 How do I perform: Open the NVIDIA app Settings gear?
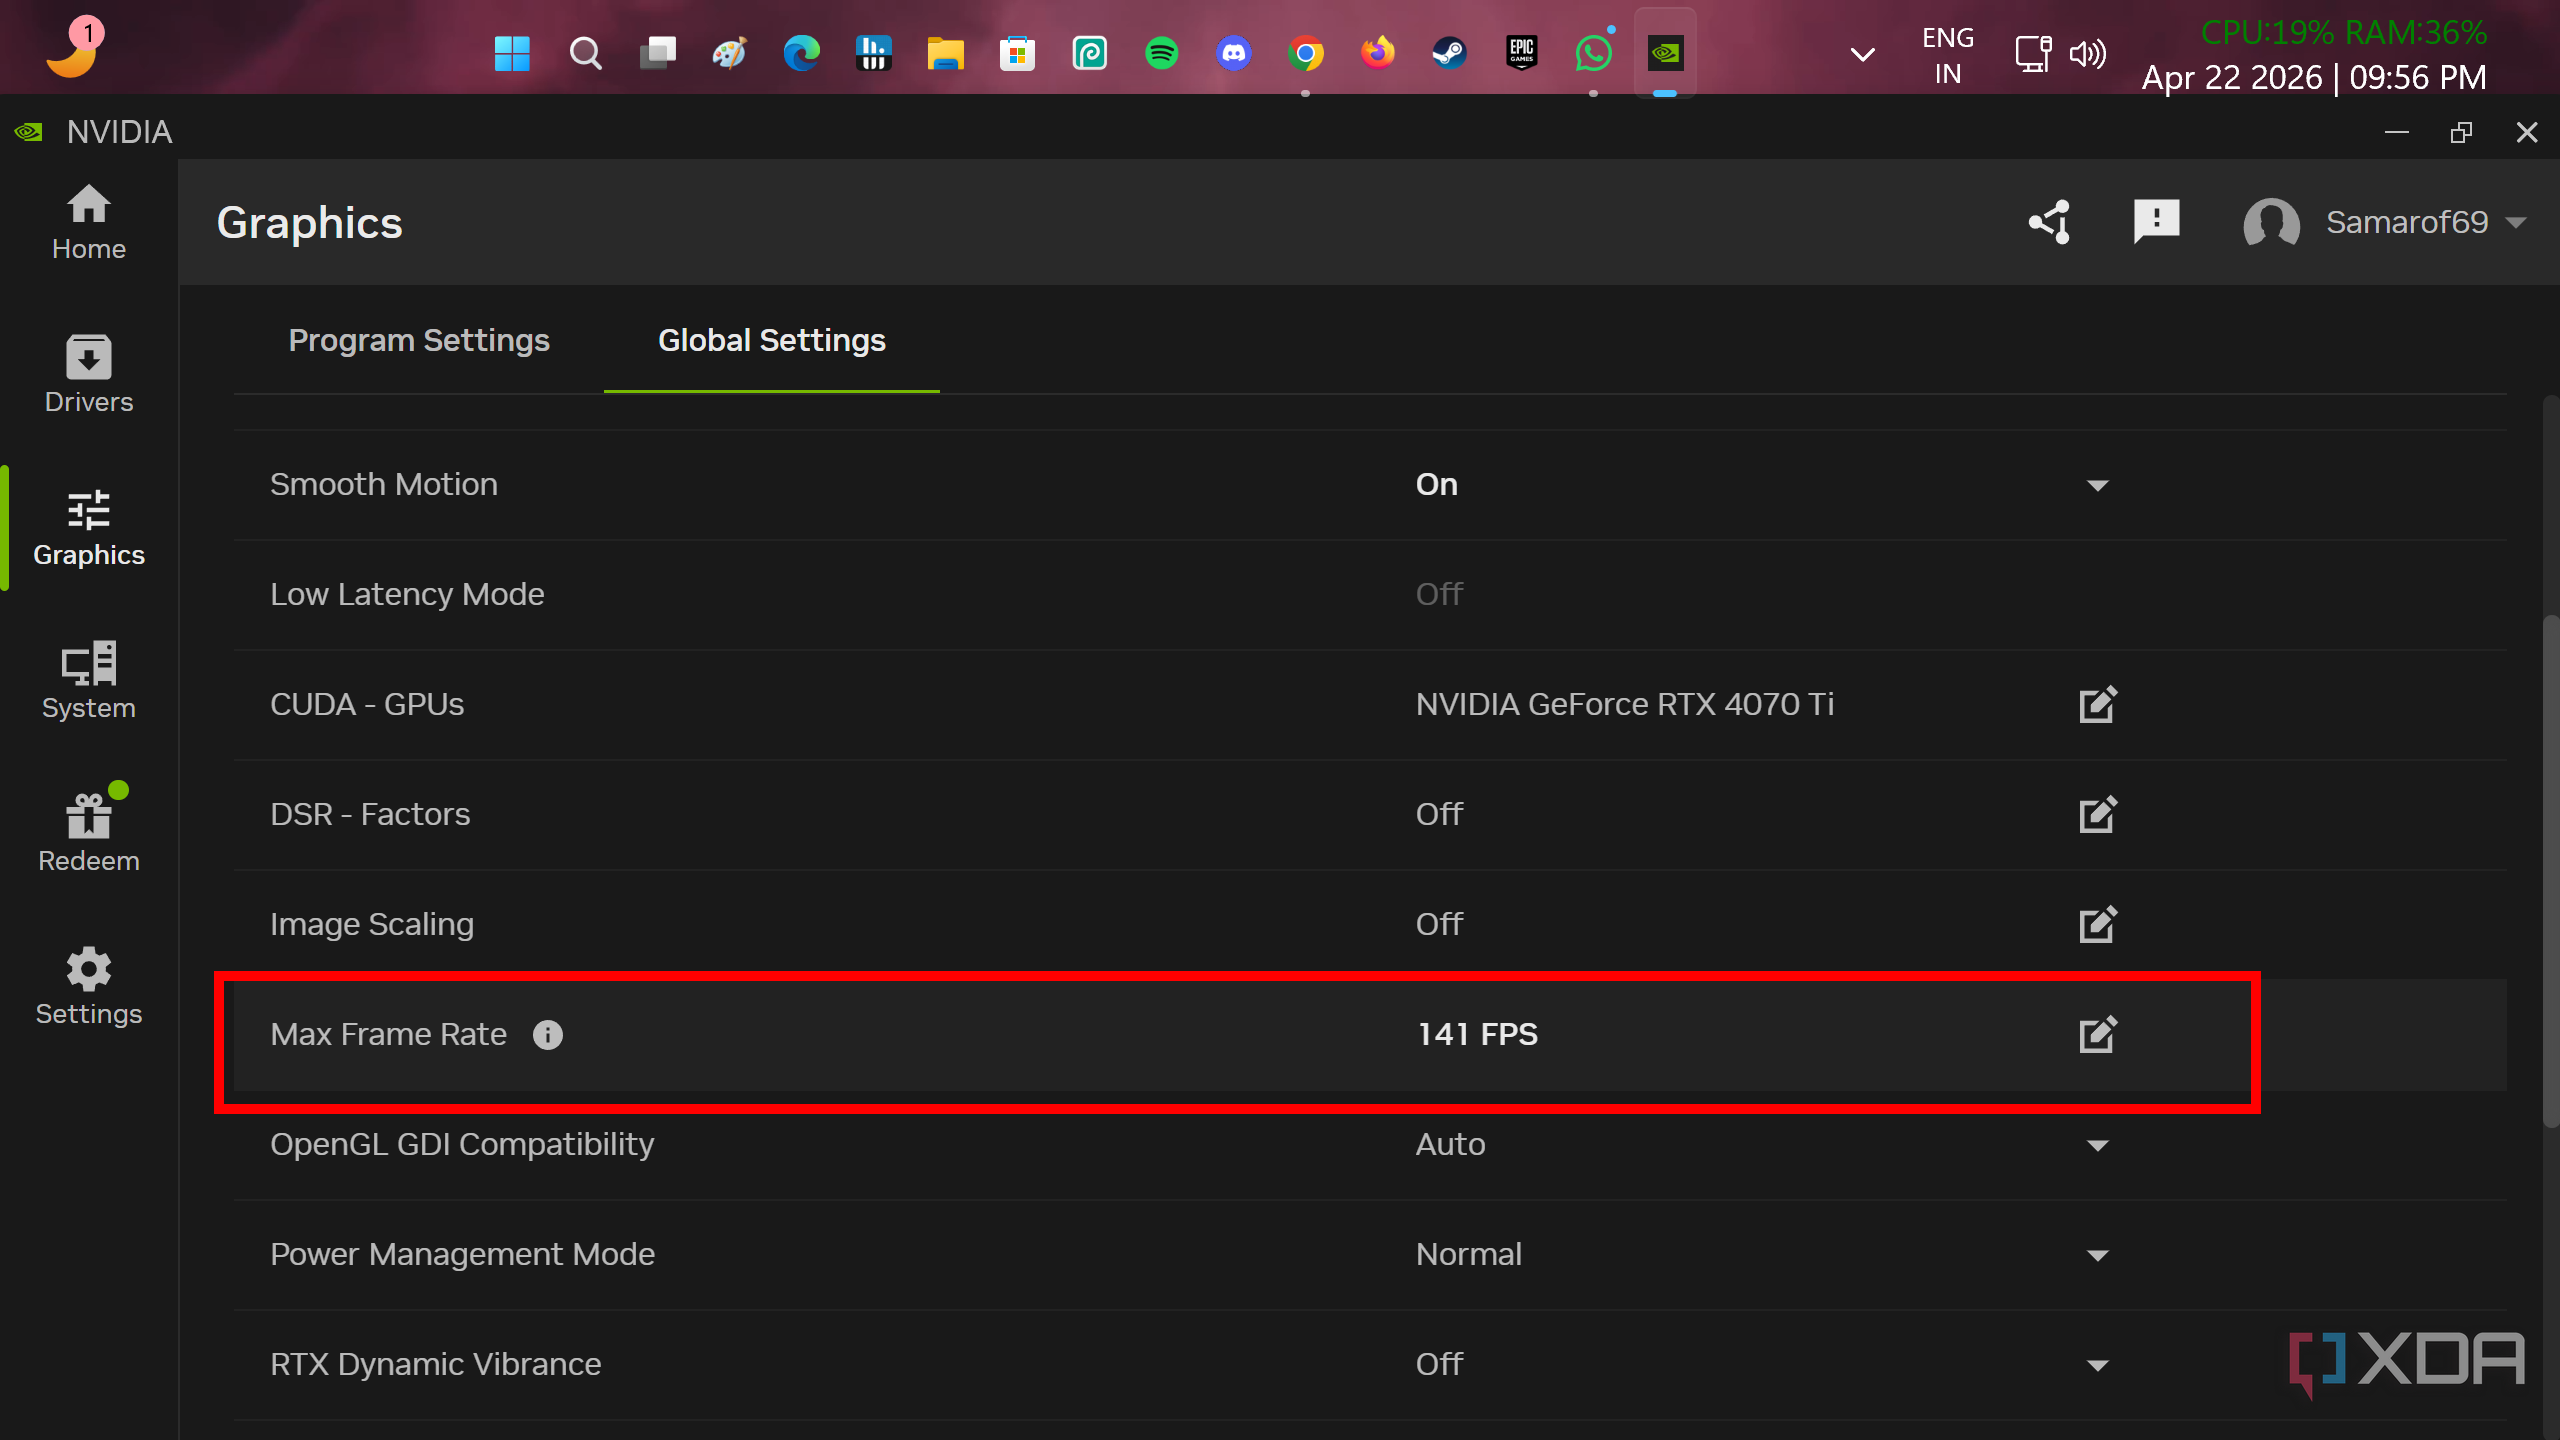89,987
